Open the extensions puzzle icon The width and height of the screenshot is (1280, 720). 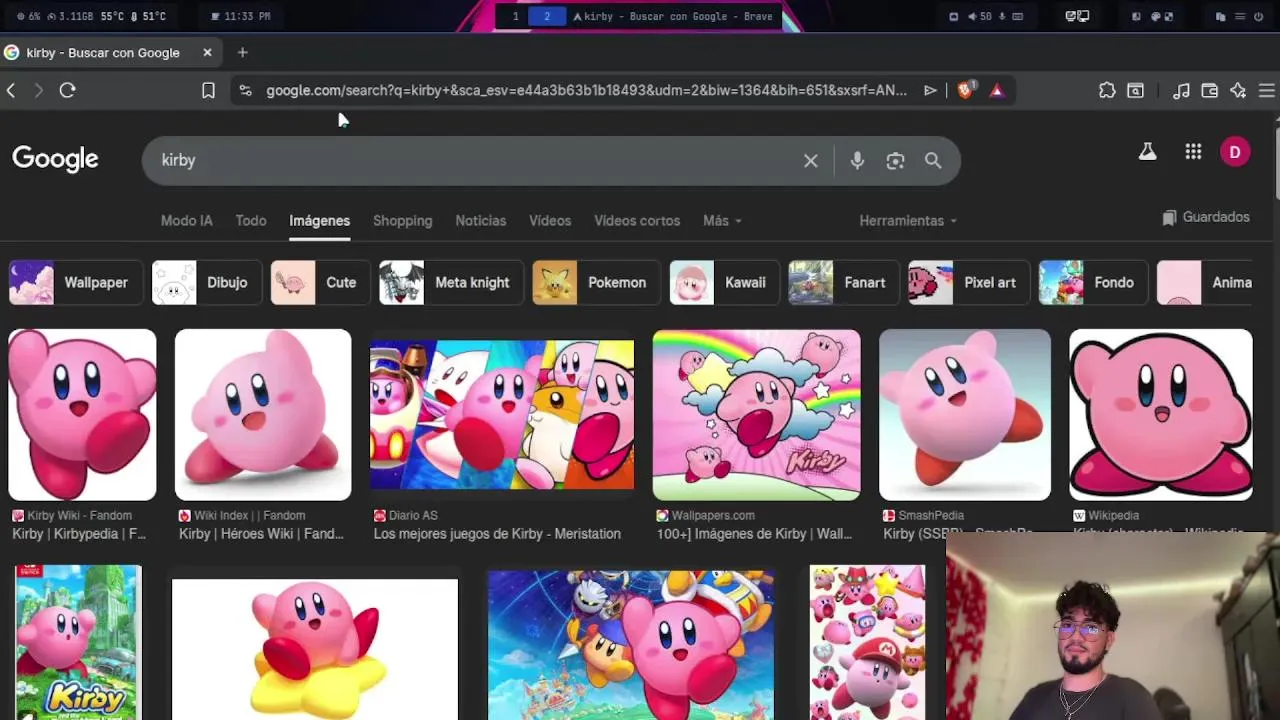coord(1107,91)
